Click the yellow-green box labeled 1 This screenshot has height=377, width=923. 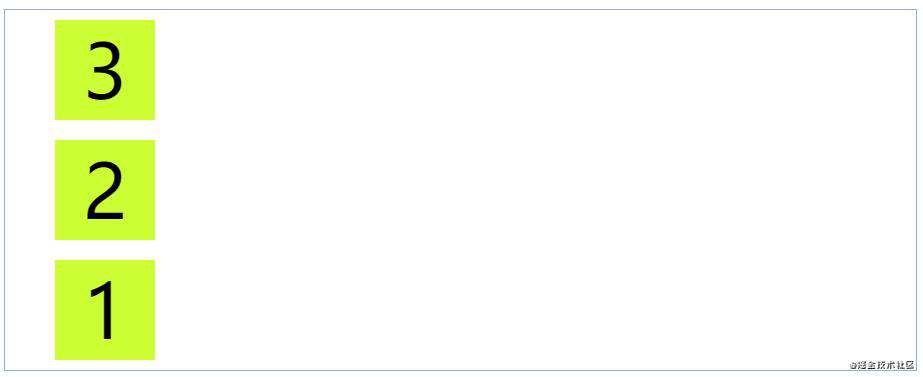click(105, 310)
